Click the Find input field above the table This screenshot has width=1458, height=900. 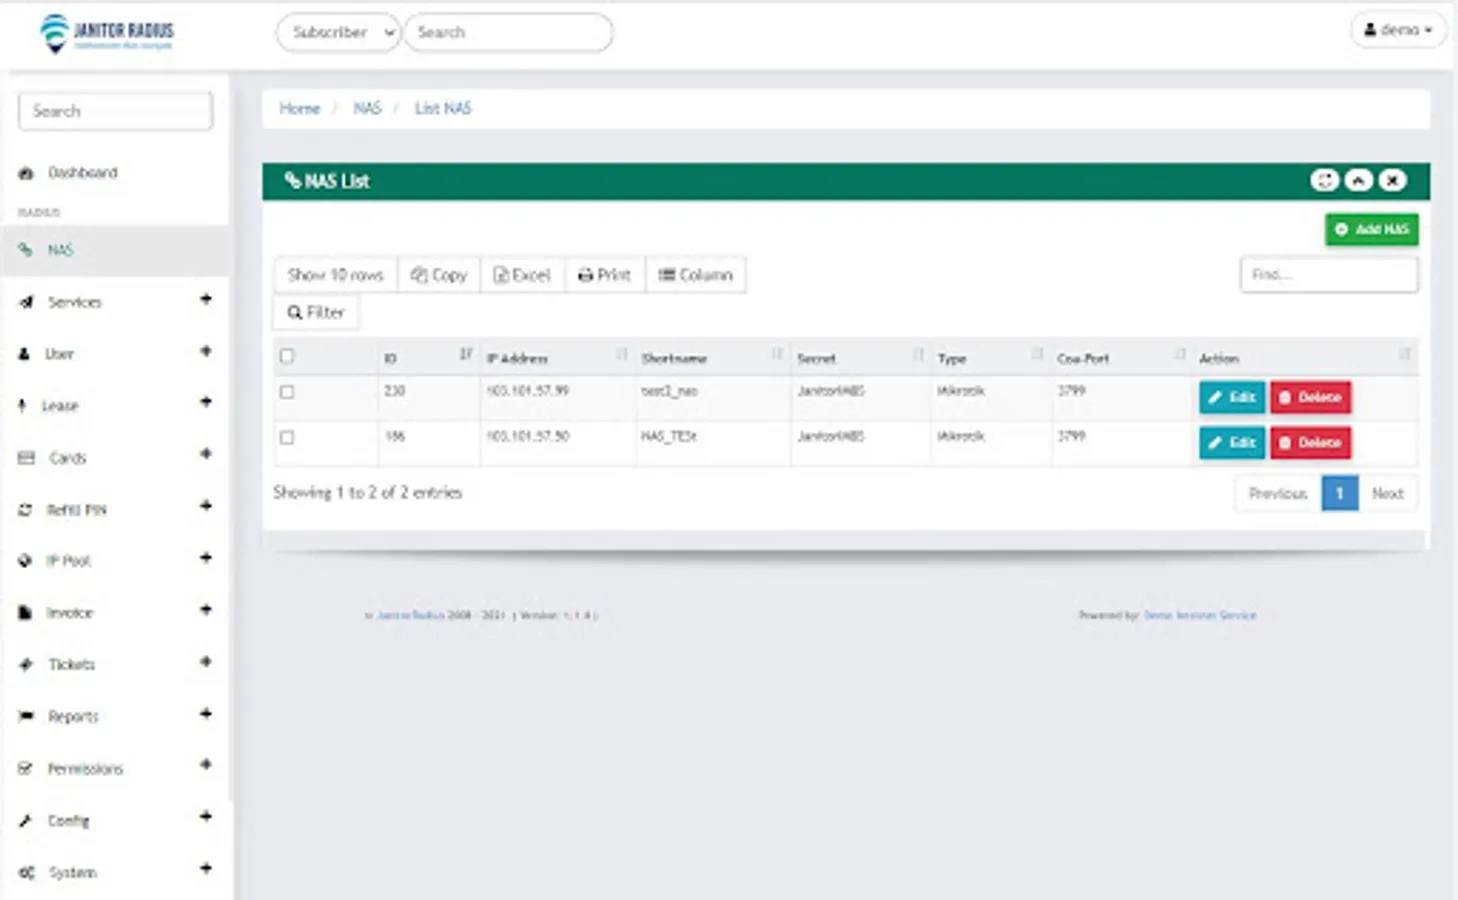point(1328,274)
